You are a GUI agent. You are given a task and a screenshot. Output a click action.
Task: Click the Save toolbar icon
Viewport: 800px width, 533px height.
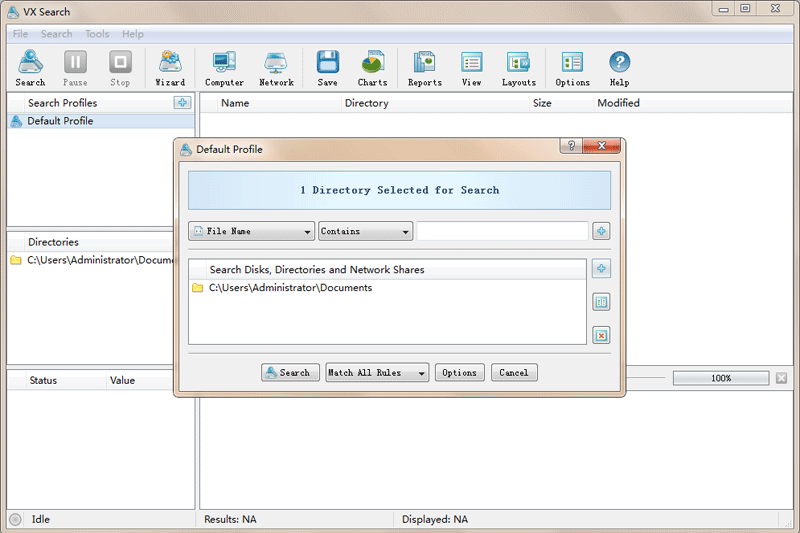(x=327, y=68)
